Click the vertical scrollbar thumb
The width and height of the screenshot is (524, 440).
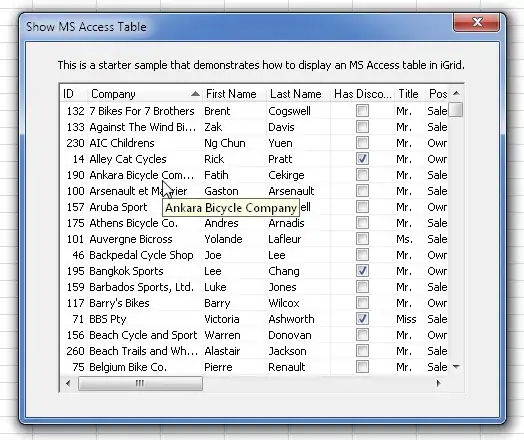[456, 110]
